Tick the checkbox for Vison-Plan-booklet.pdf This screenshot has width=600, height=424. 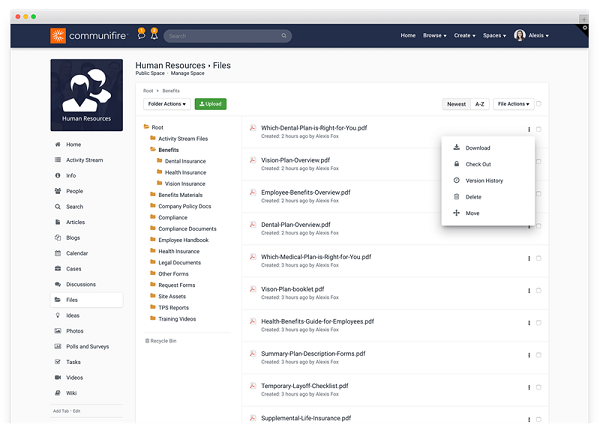pyautogui.click(x=538, y=291)
